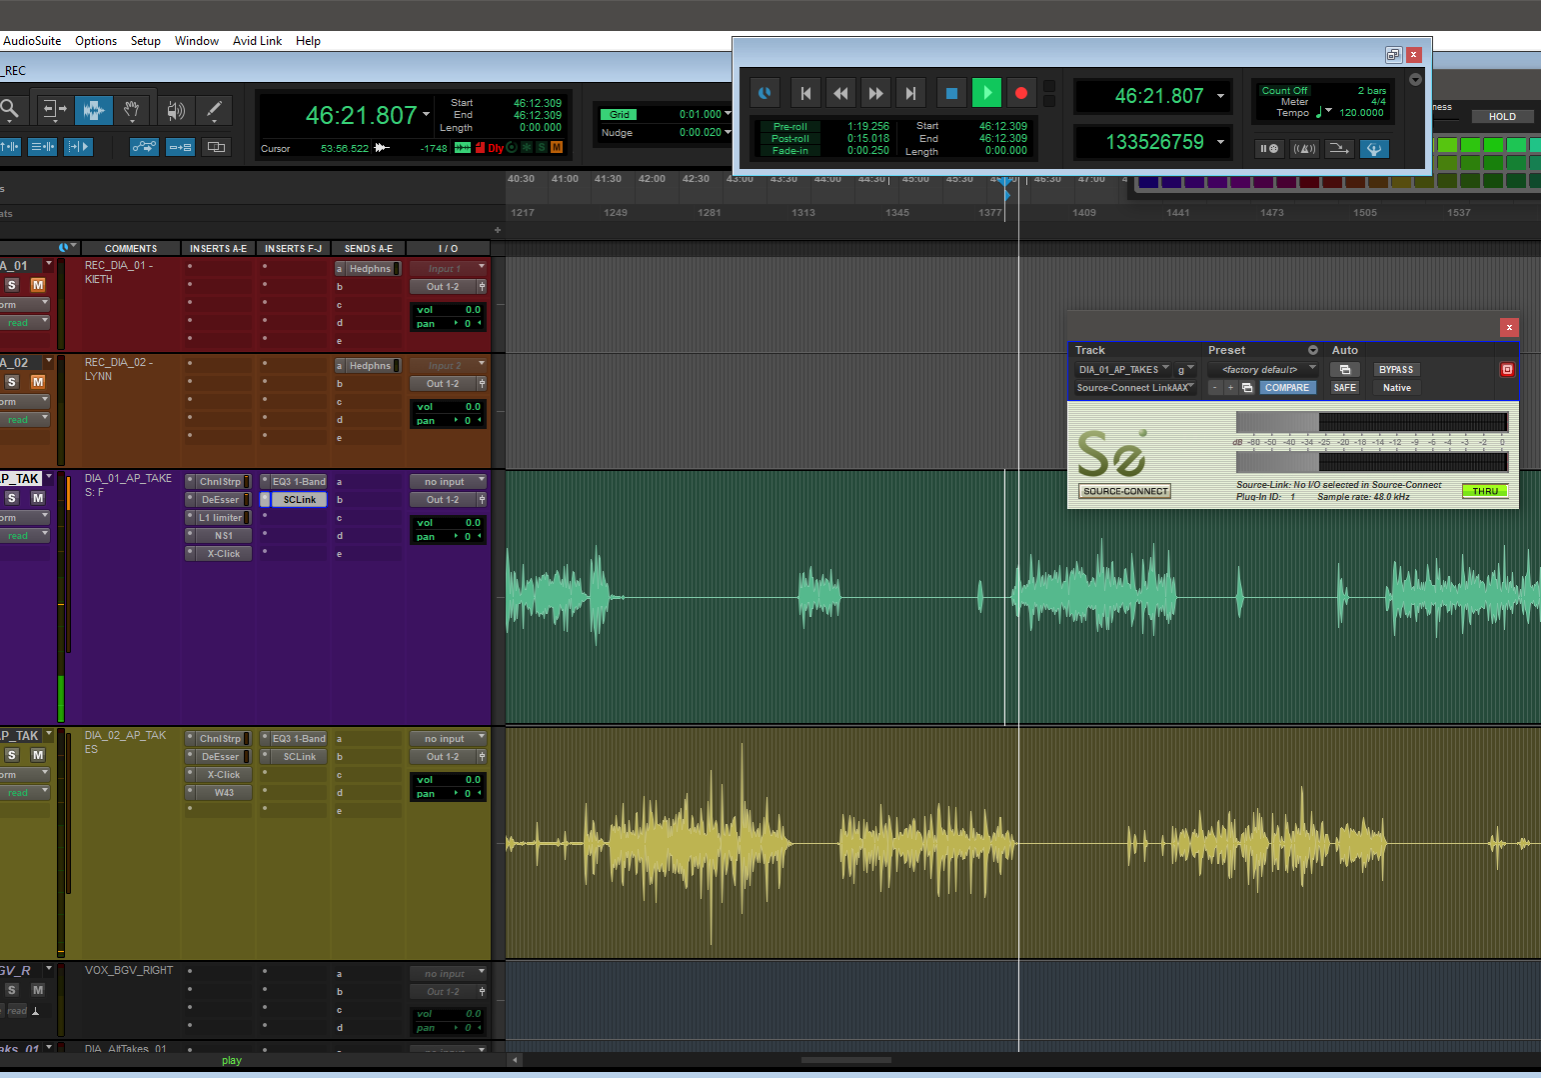Open DIA_01_AP_TAKES track selector in plug-in
The image size is (1541, 1078).
1124,370
